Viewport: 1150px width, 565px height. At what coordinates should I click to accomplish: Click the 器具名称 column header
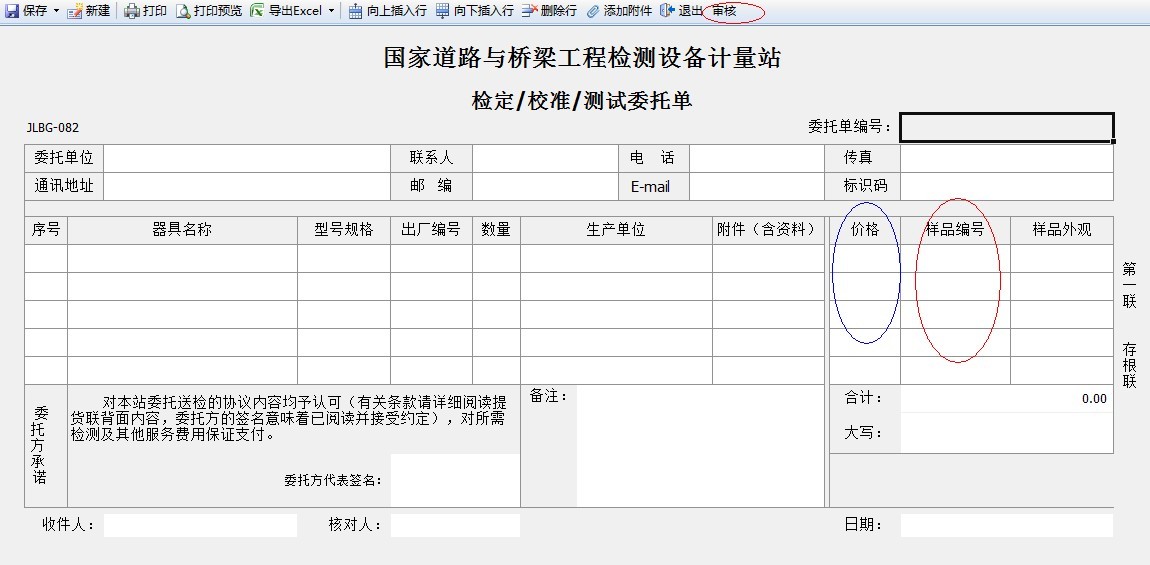pyautogui.click(x=183, y=230)
